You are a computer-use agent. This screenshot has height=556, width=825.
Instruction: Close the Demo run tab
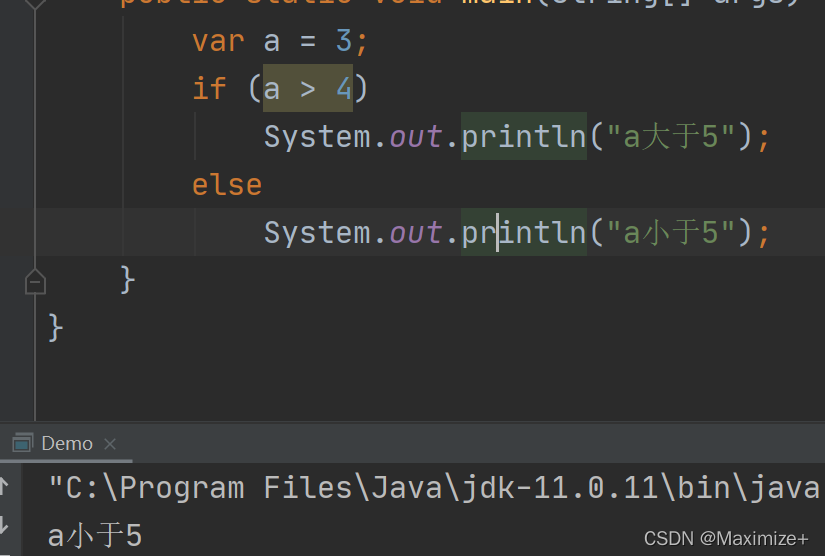click(x=110, y=444)
